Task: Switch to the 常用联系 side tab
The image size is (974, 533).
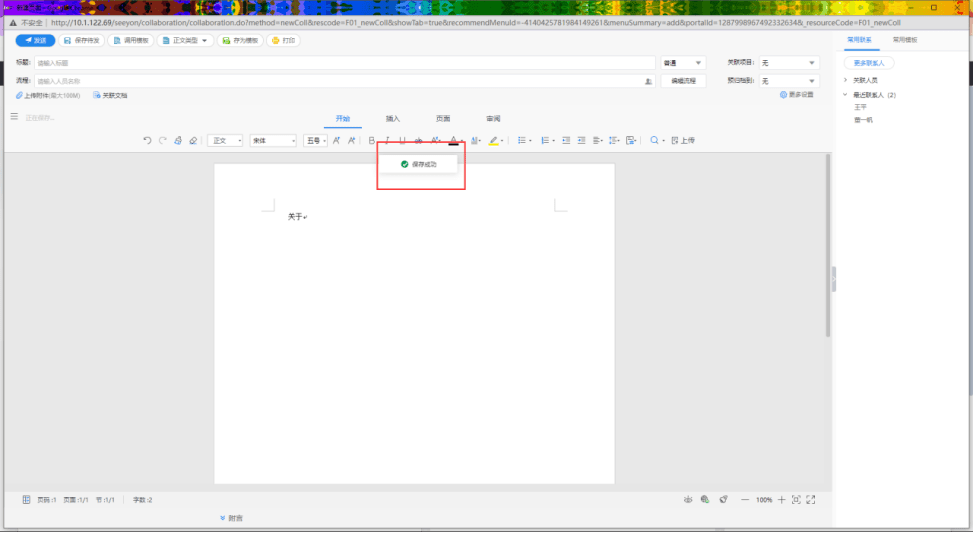Action: pos(860,40)
